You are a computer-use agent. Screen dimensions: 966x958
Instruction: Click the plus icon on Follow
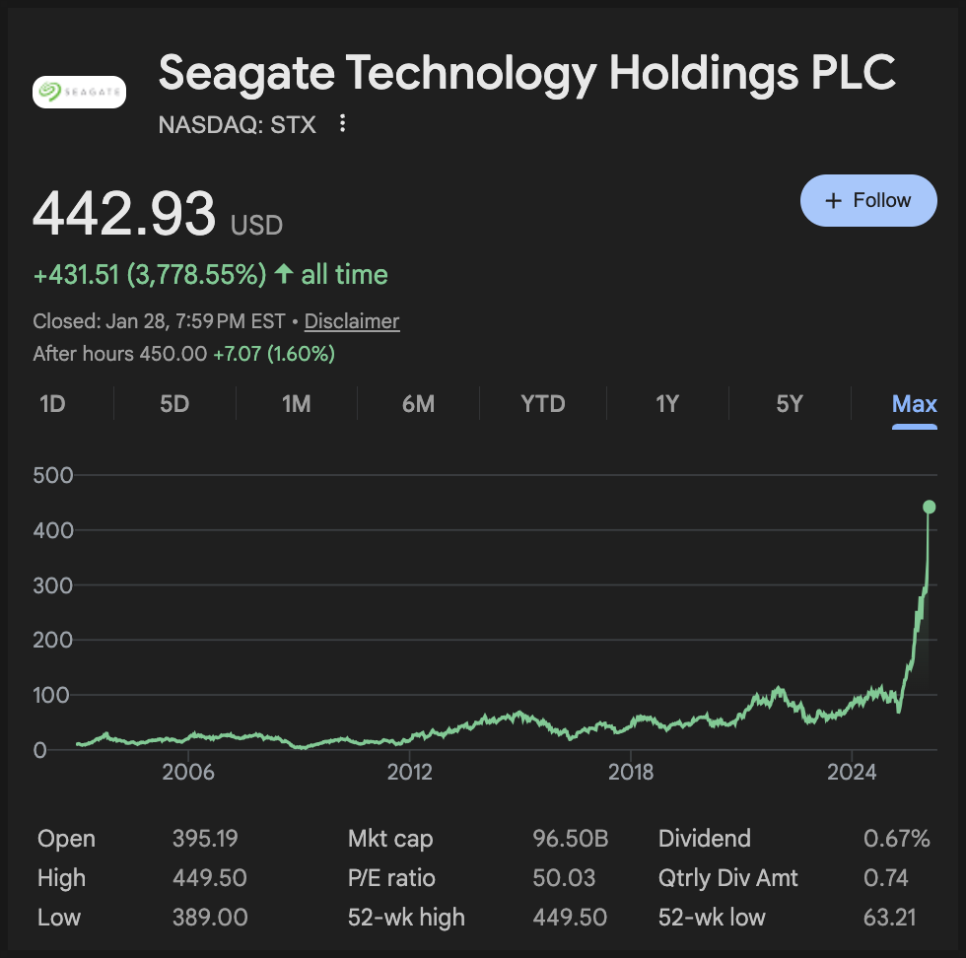(832, 201)
